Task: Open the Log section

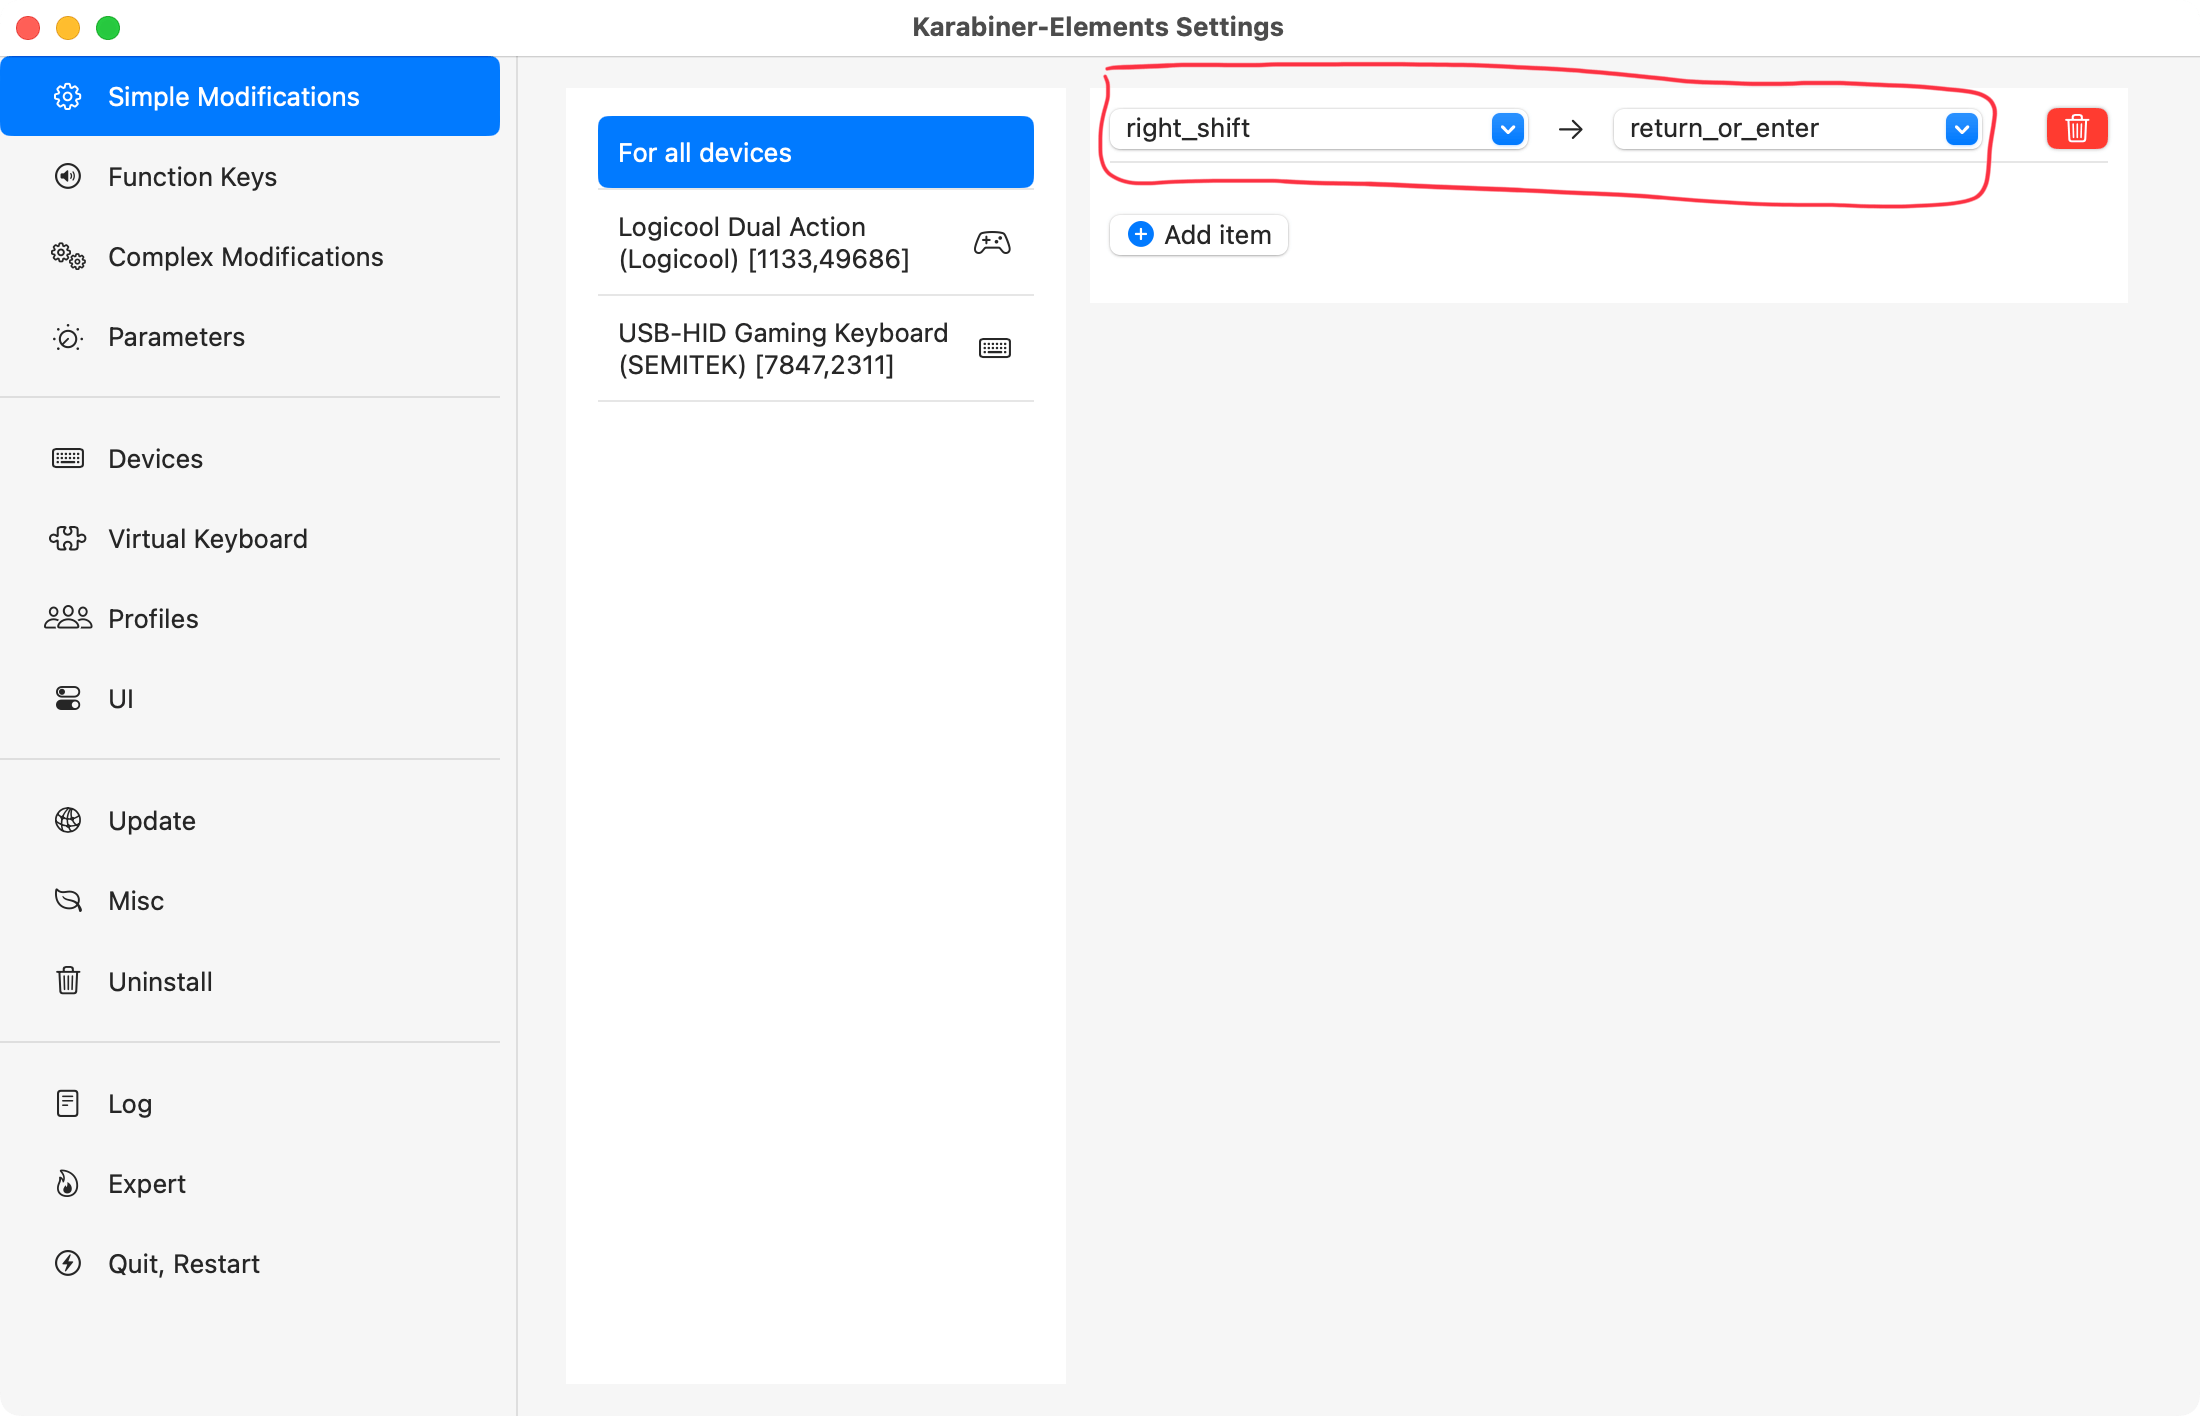Action: (129, 1104)
